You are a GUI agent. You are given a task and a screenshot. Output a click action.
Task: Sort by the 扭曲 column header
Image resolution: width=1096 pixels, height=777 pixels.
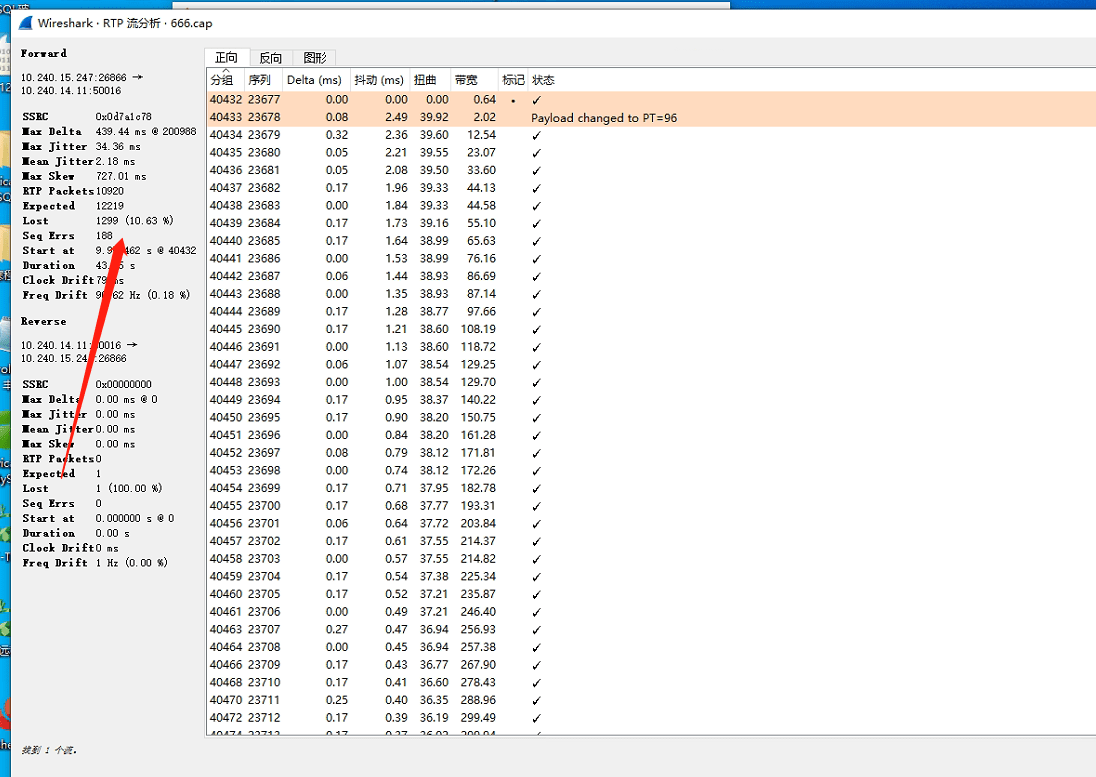coord(430,80)
